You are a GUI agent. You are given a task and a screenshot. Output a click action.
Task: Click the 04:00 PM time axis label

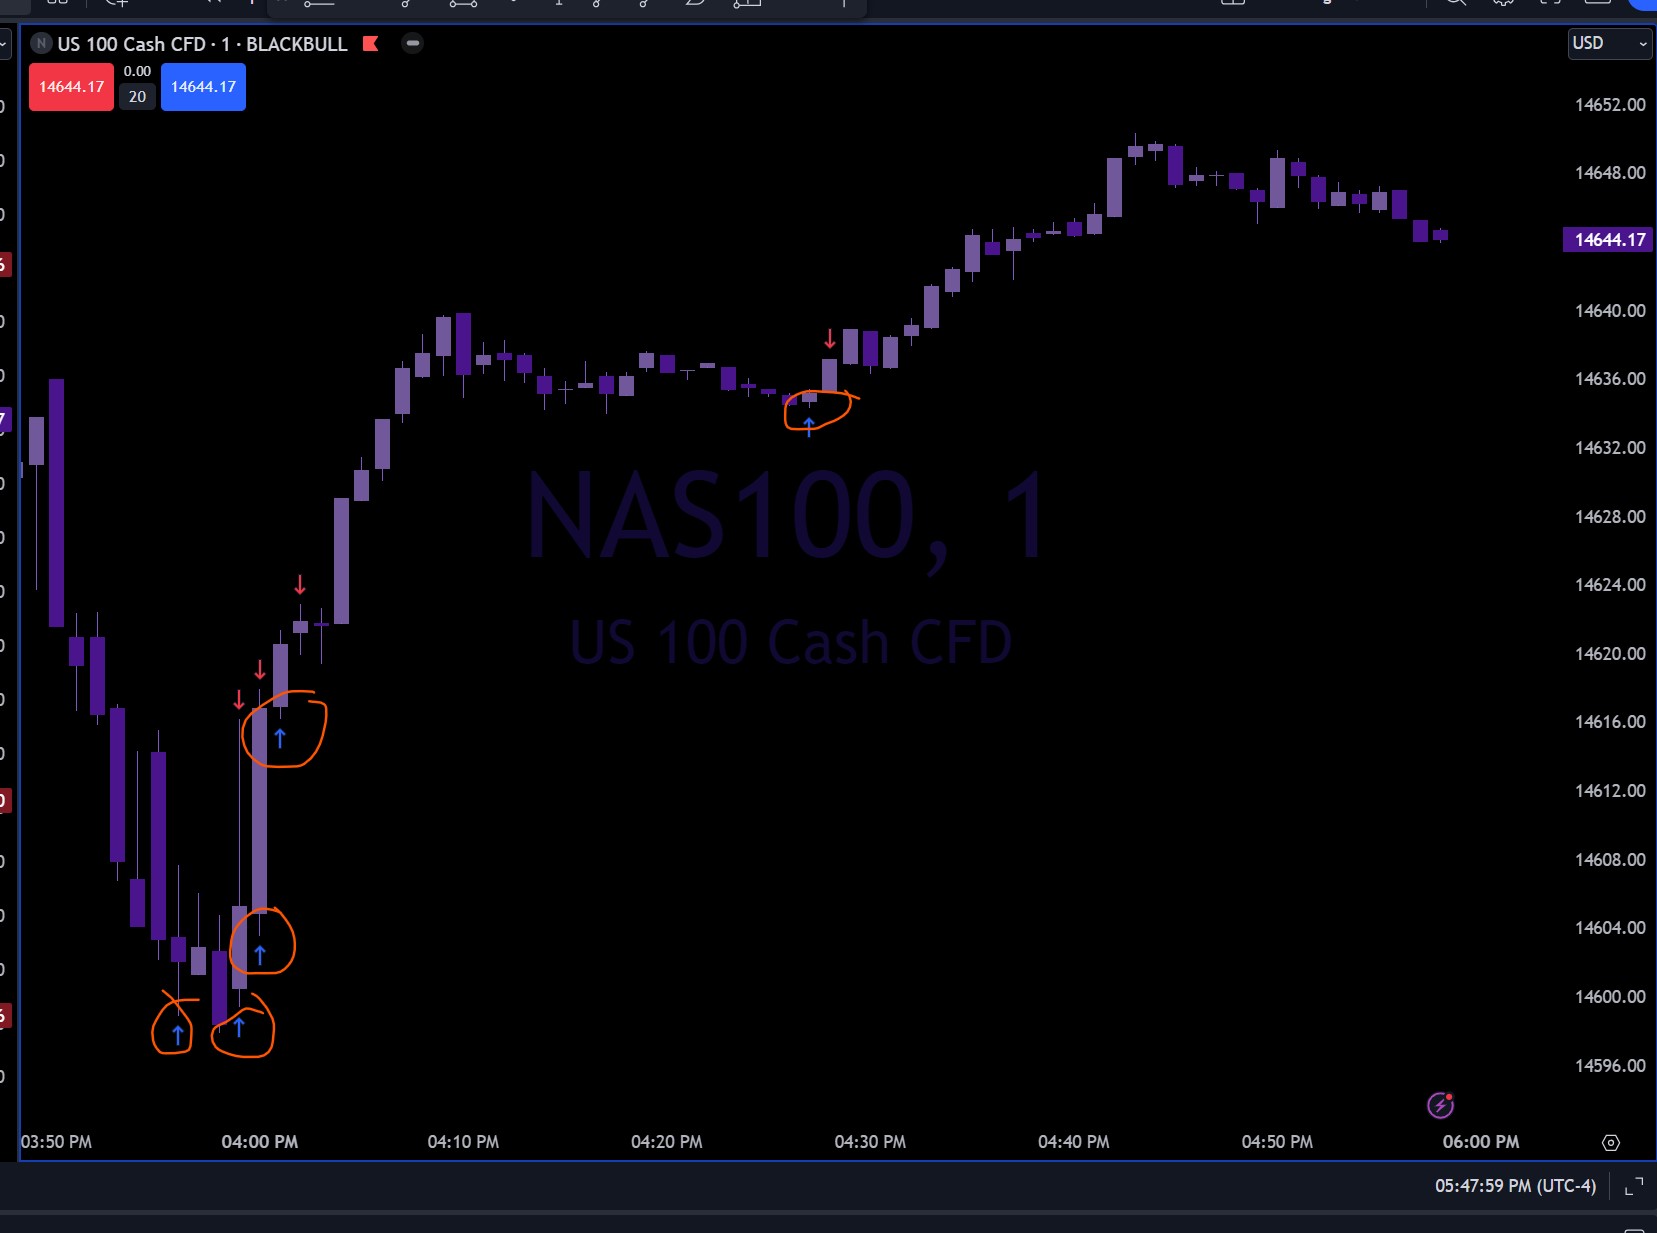click(x=260, y=1142)
